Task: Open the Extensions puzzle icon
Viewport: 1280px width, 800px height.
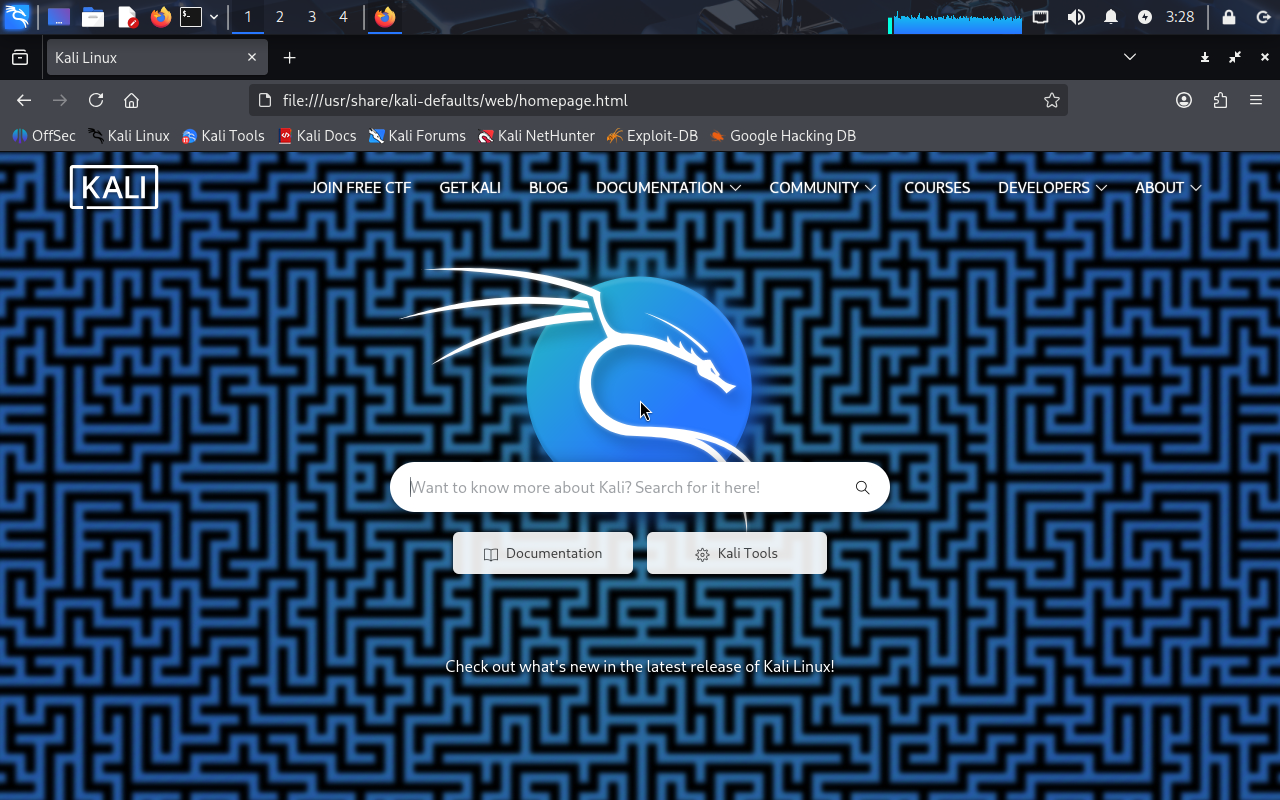Action: click(1220, 100)
